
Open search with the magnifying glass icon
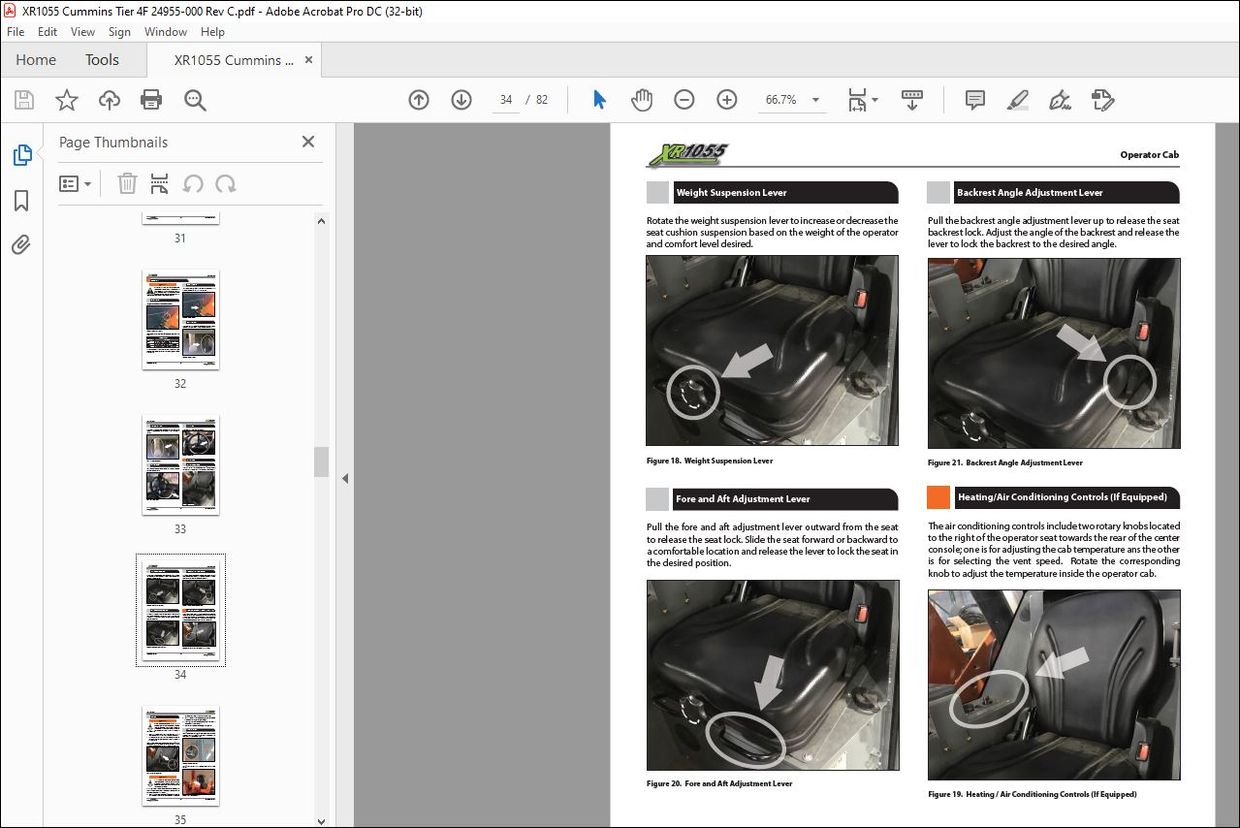tap(195, 99)
